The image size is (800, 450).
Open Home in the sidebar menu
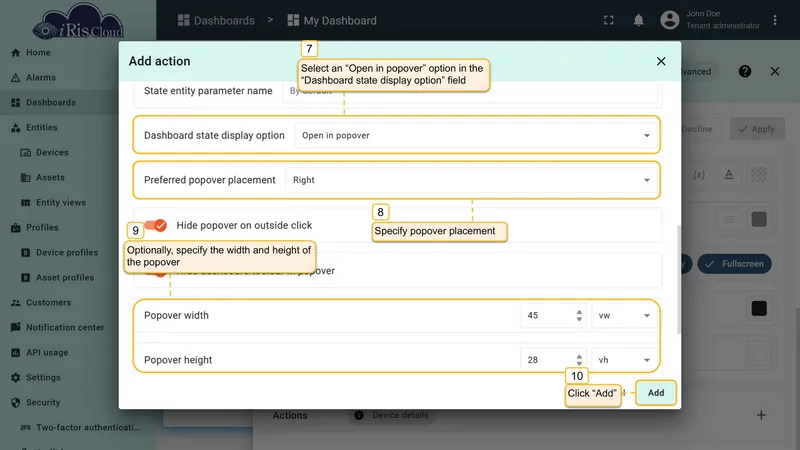click(x=38, y=53)
